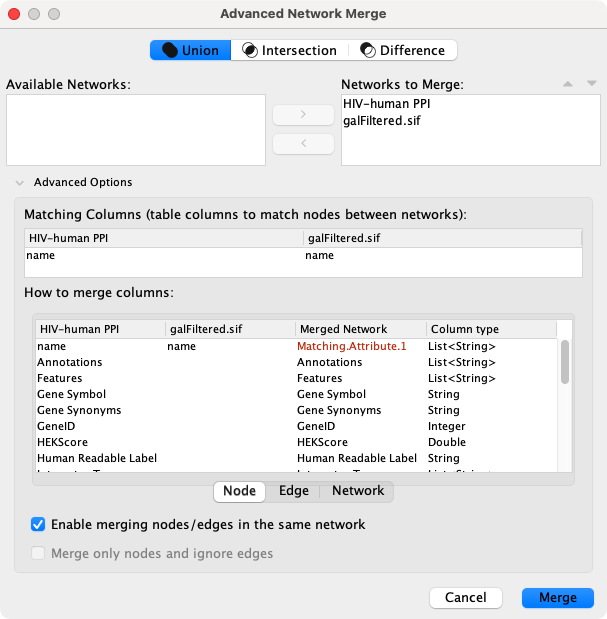Image resolution: width=607 pixels, height=619 pixels.
Task: Click the move-right arrow button
Action: click(x=303, y=115)
